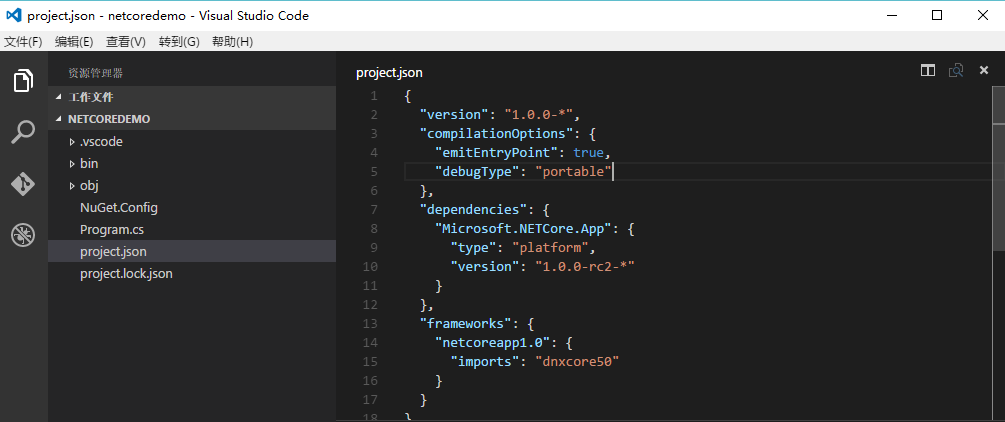Click "compilationOptions" on line 3
Viewport: 1005px width, 422px height.
click(x=495, y=133)
